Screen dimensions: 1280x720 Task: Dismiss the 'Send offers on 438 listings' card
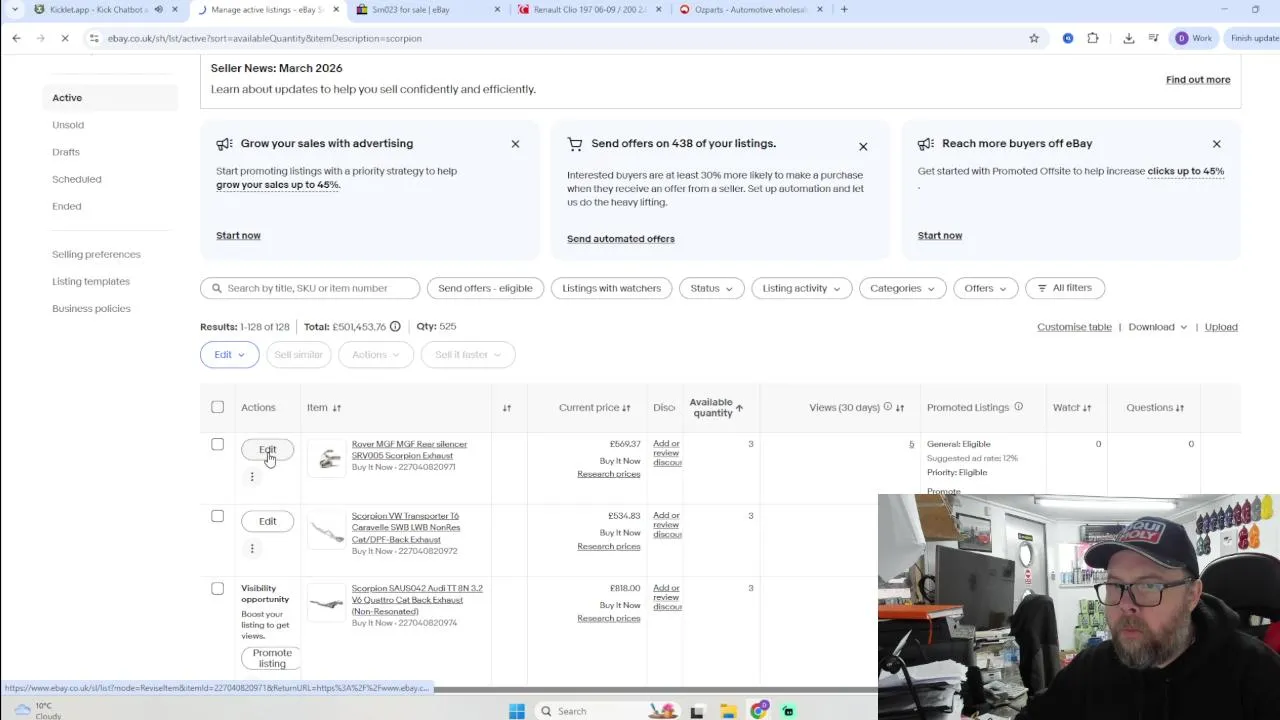863,147
